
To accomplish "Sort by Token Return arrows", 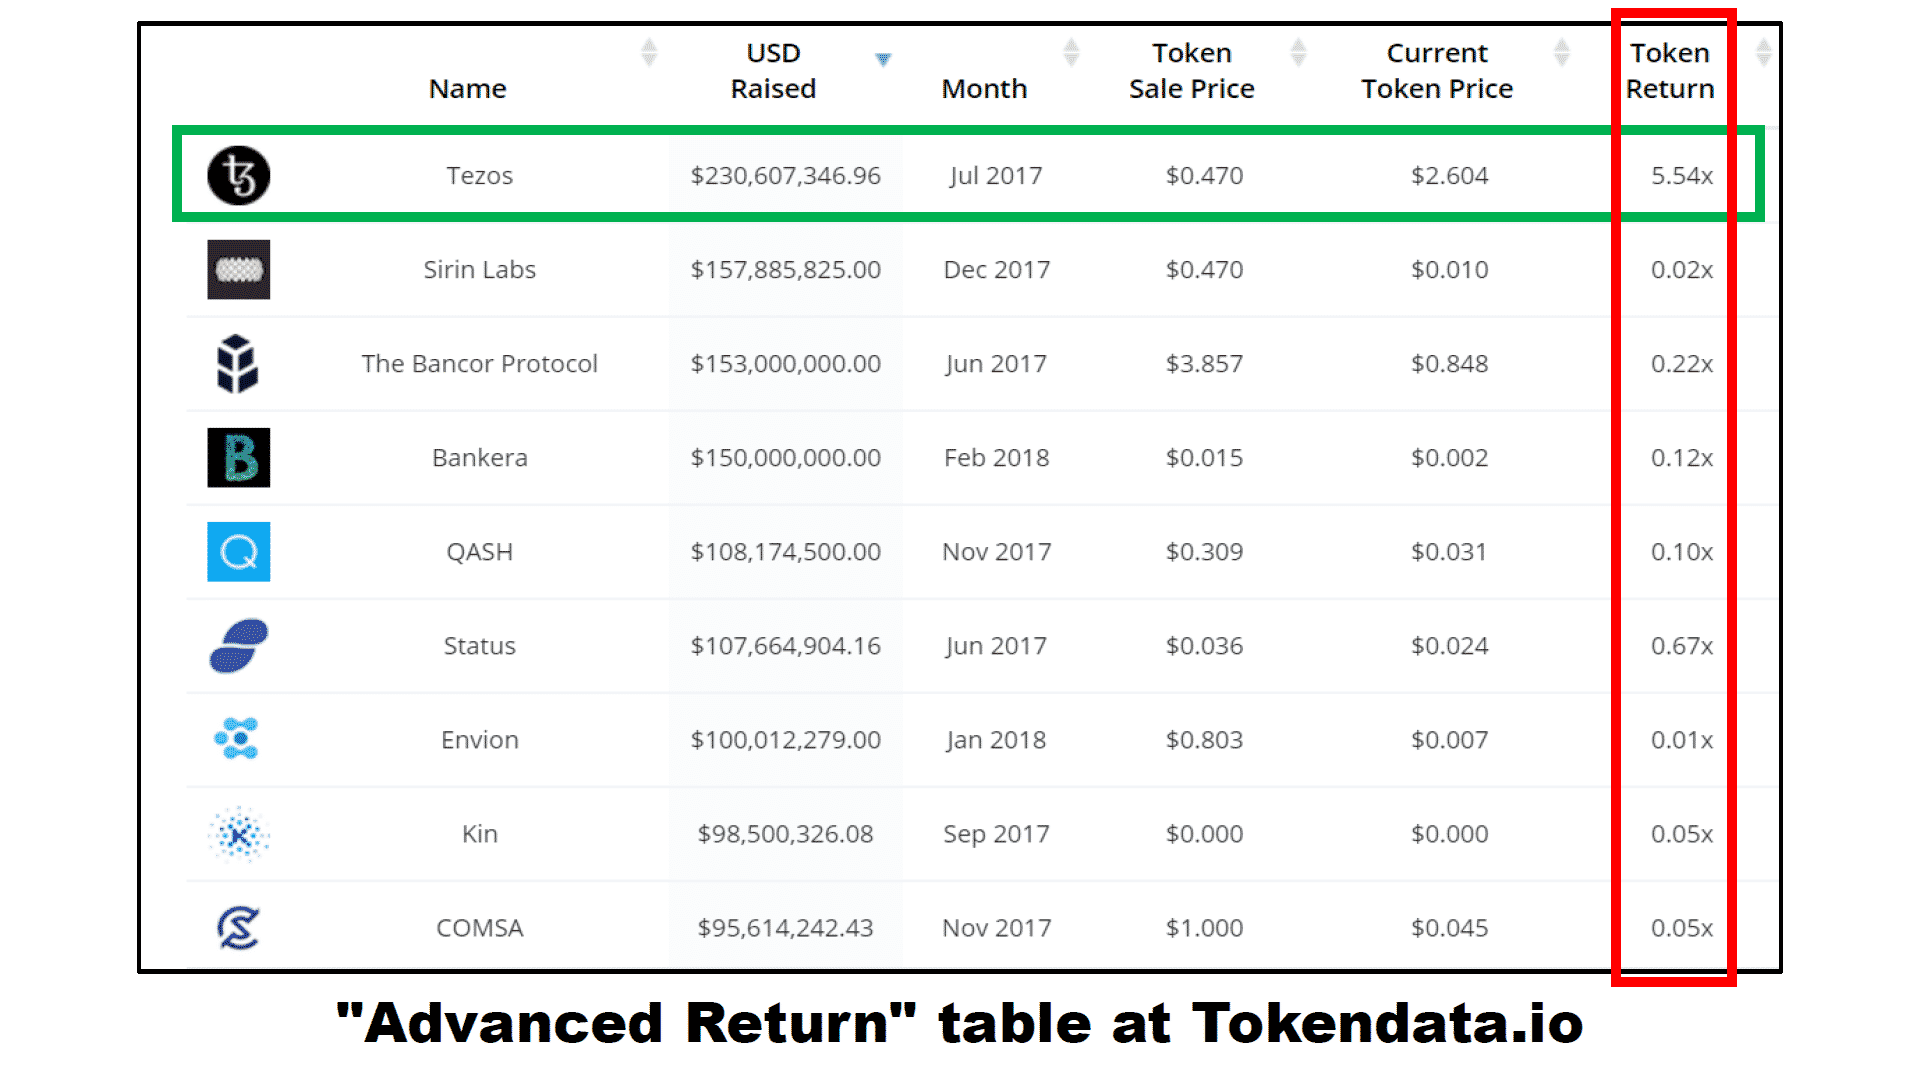I will 1763,52.
